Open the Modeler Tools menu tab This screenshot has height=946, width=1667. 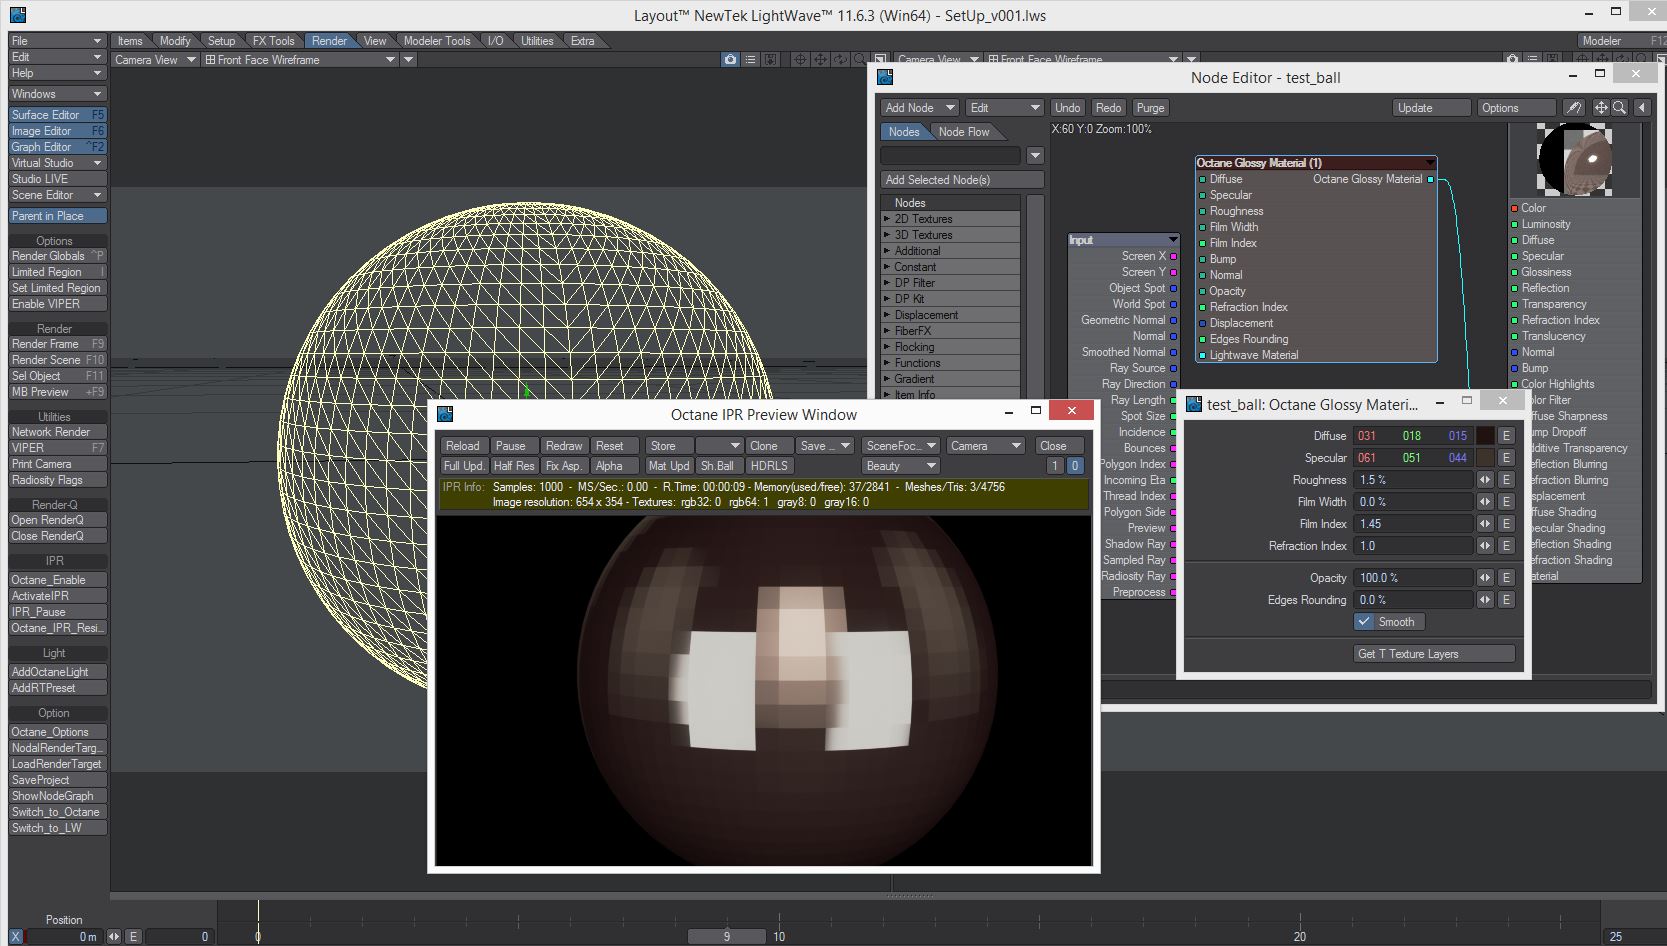click(437, 41)
